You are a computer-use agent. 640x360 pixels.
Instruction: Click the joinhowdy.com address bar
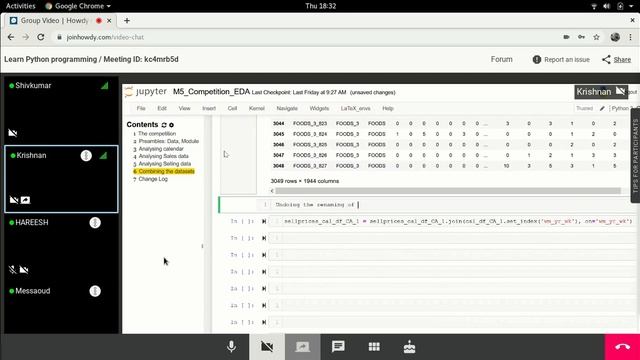[105, 37]
